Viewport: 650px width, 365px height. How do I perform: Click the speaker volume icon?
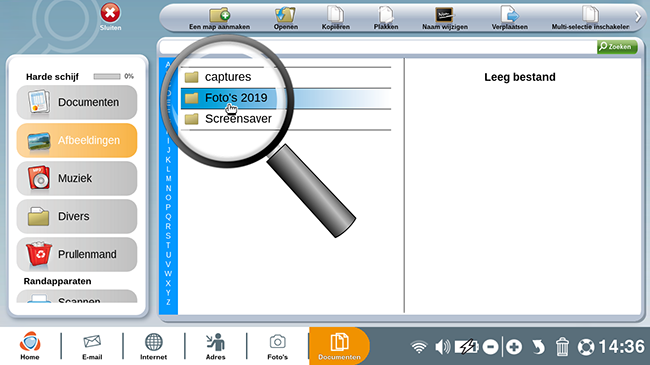pos(442,347)
